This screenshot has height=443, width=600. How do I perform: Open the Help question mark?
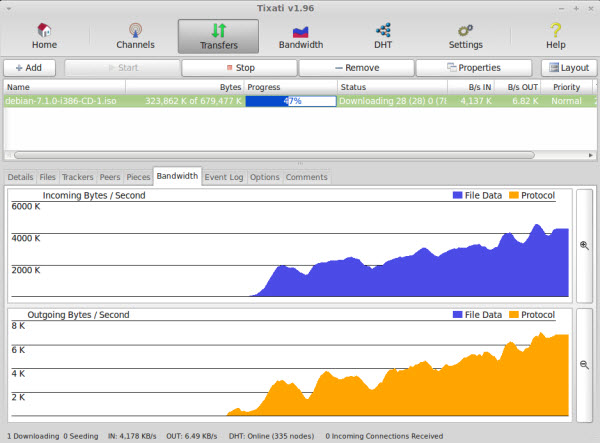pyautogui.click(x=556, y=36)
